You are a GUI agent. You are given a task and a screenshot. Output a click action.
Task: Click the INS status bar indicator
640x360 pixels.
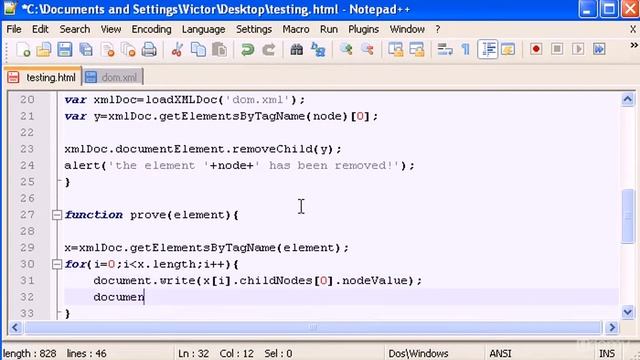click(x=607, y=353)
